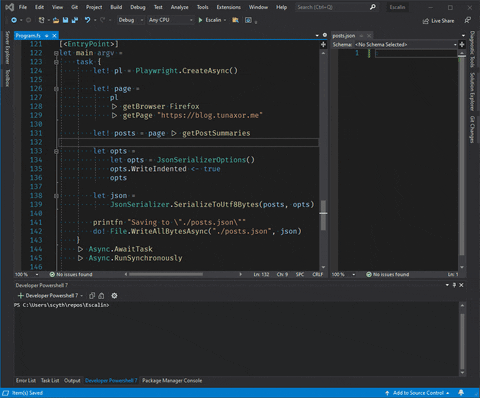Open the Developer PowerShell 7 profile dropdown arrow
This screenshot has height=398, width=480.
click(82, 296)
